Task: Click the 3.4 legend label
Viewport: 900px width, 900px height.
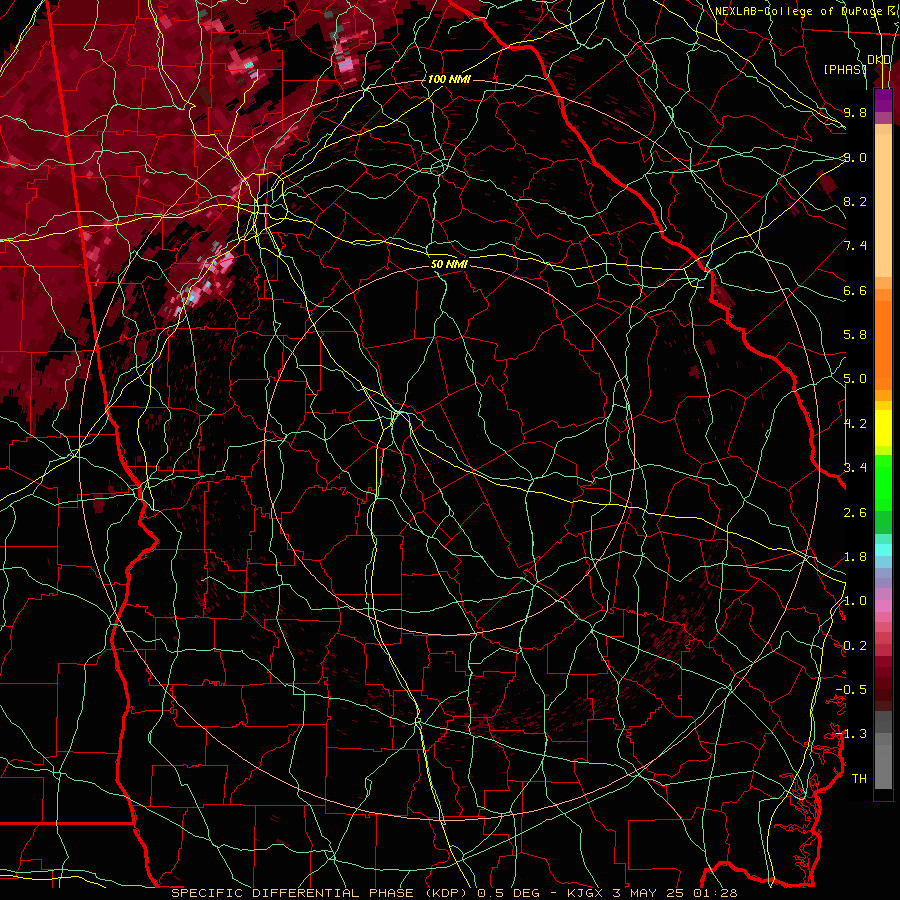Action: click(x=855, y=468)
